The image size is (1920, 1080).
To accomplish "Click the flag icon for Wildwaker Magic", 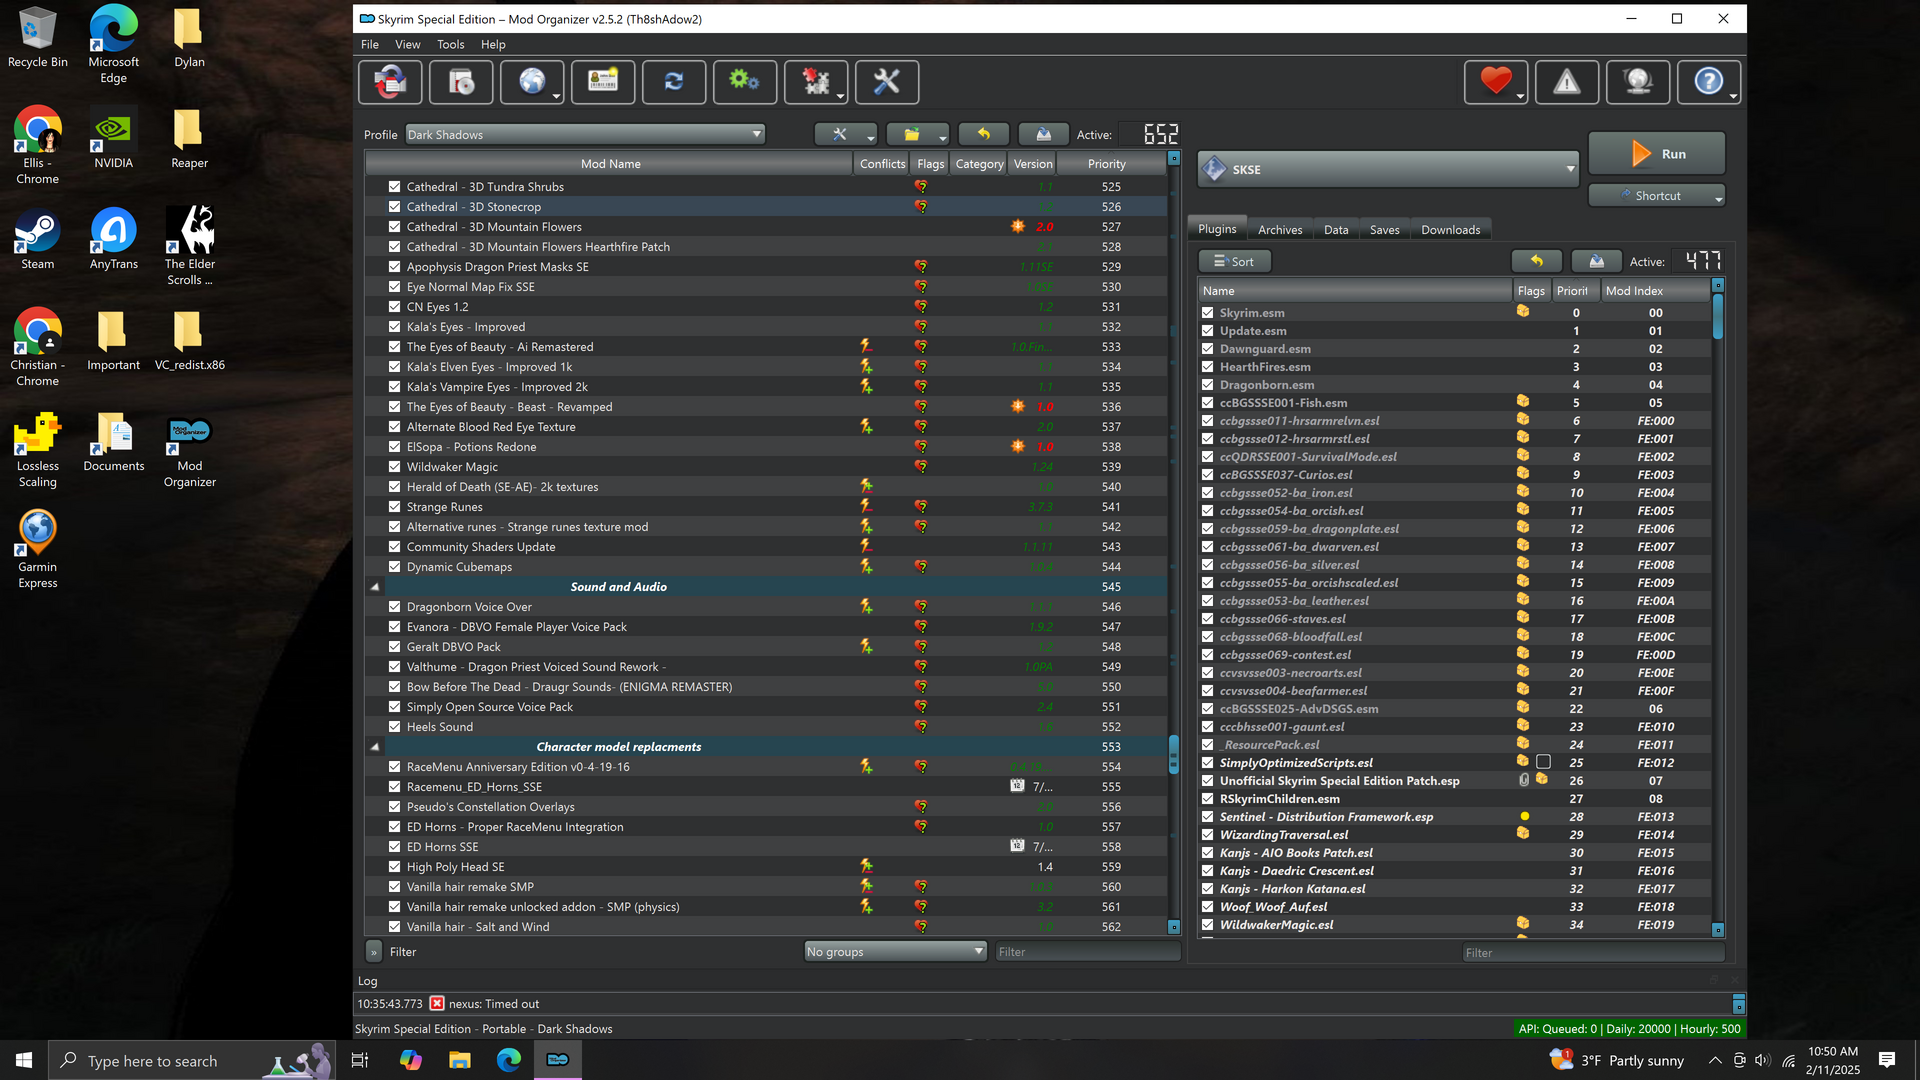I will 920,467.
